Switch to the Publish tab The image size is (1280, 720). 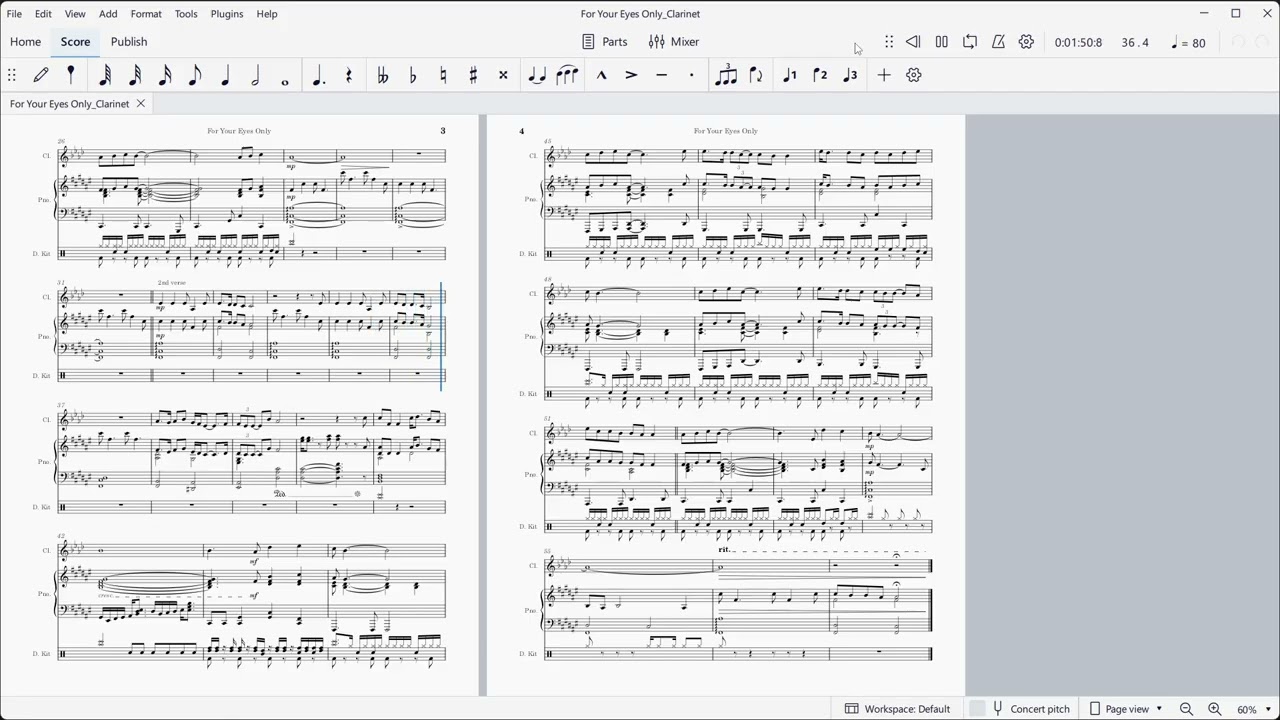coord(129,42)
